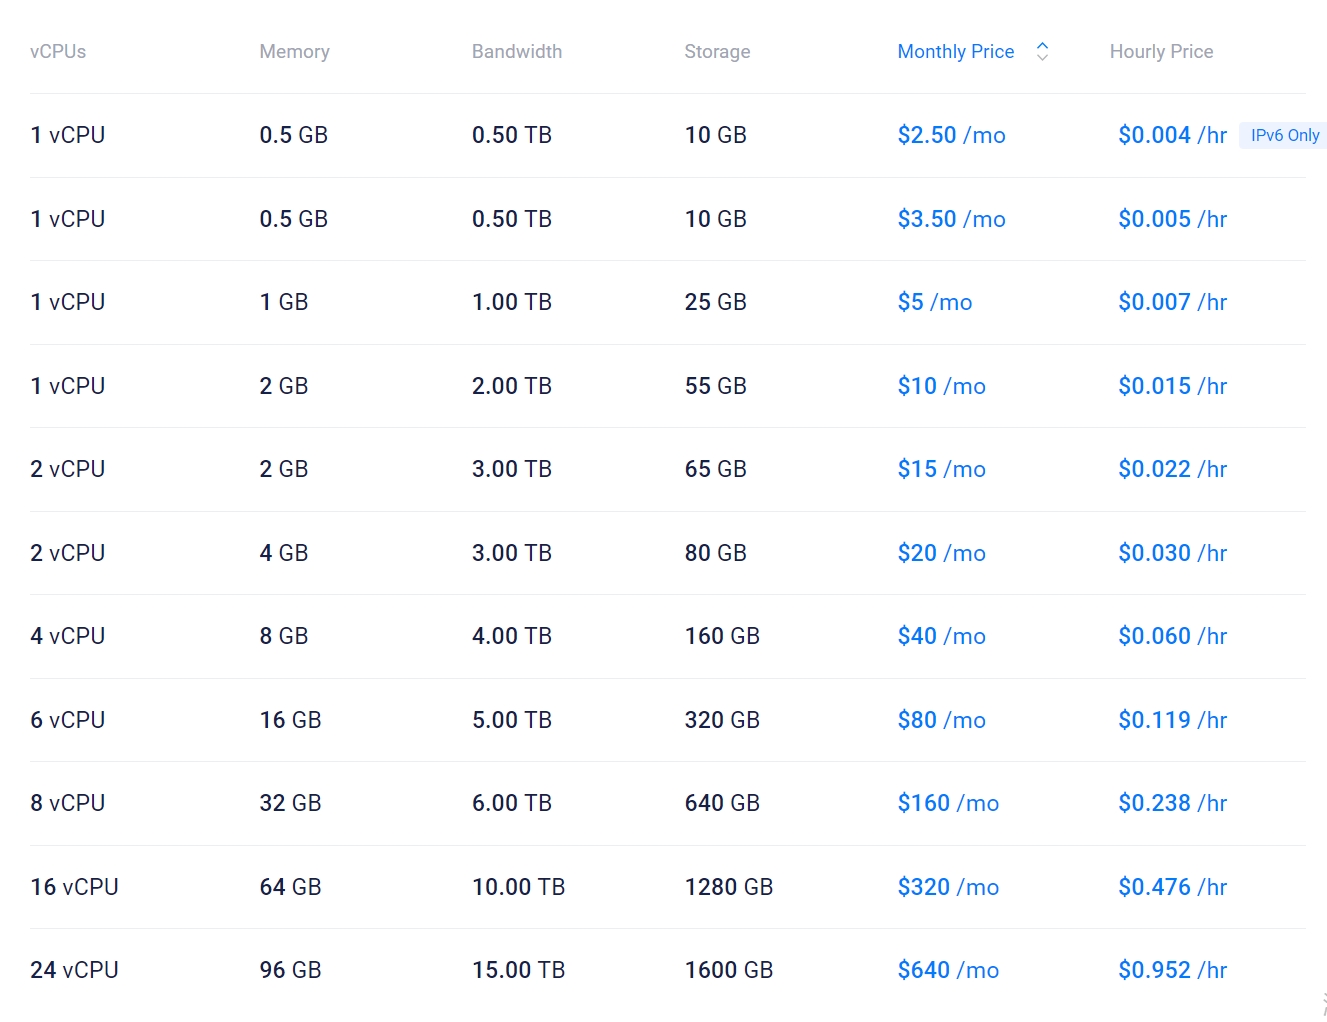Viewport: 1327px width, 1022px height.
Task: Choose the $640 /mo plan price
Action: coord(948,970)
